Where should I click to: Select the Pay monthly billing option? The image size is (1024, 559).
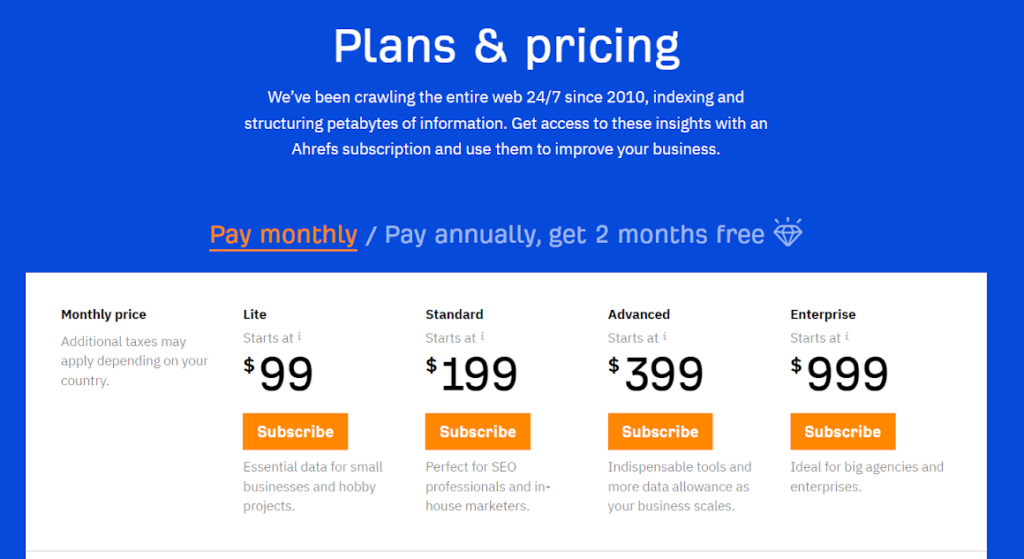pyautogui.click(x=283, y=235)
